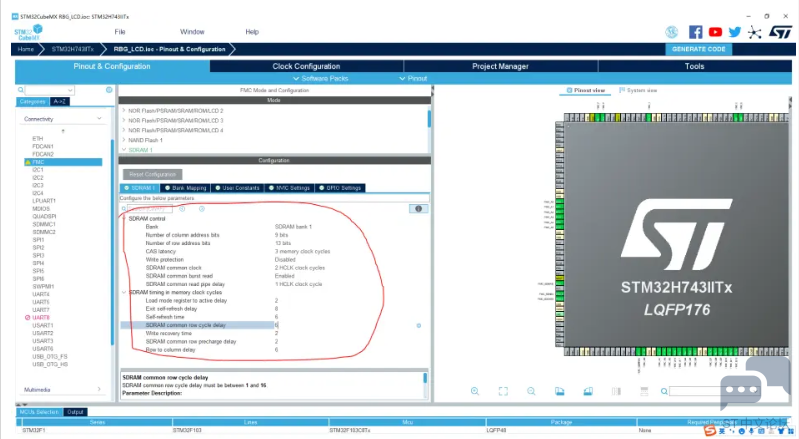This screenshot has height=439, width=799.
Task: Click the ST logo in header
Action: tap(780, 32)
